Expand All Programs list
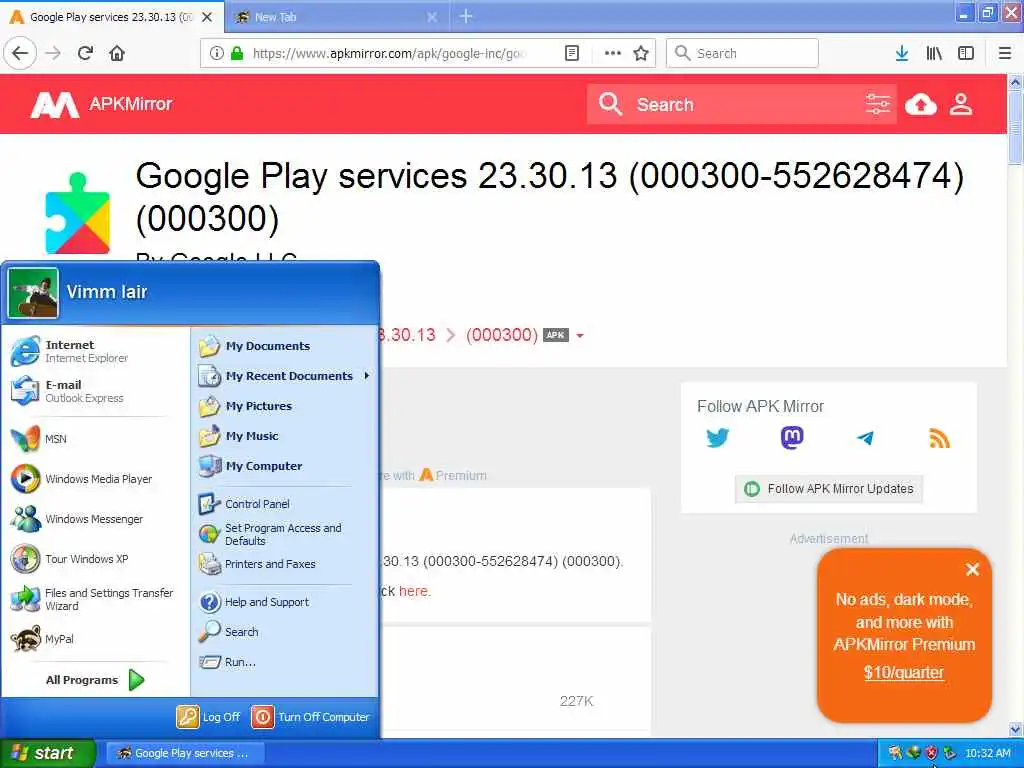Viewport: 1024px width, 768px height. [x=95, y=680]
